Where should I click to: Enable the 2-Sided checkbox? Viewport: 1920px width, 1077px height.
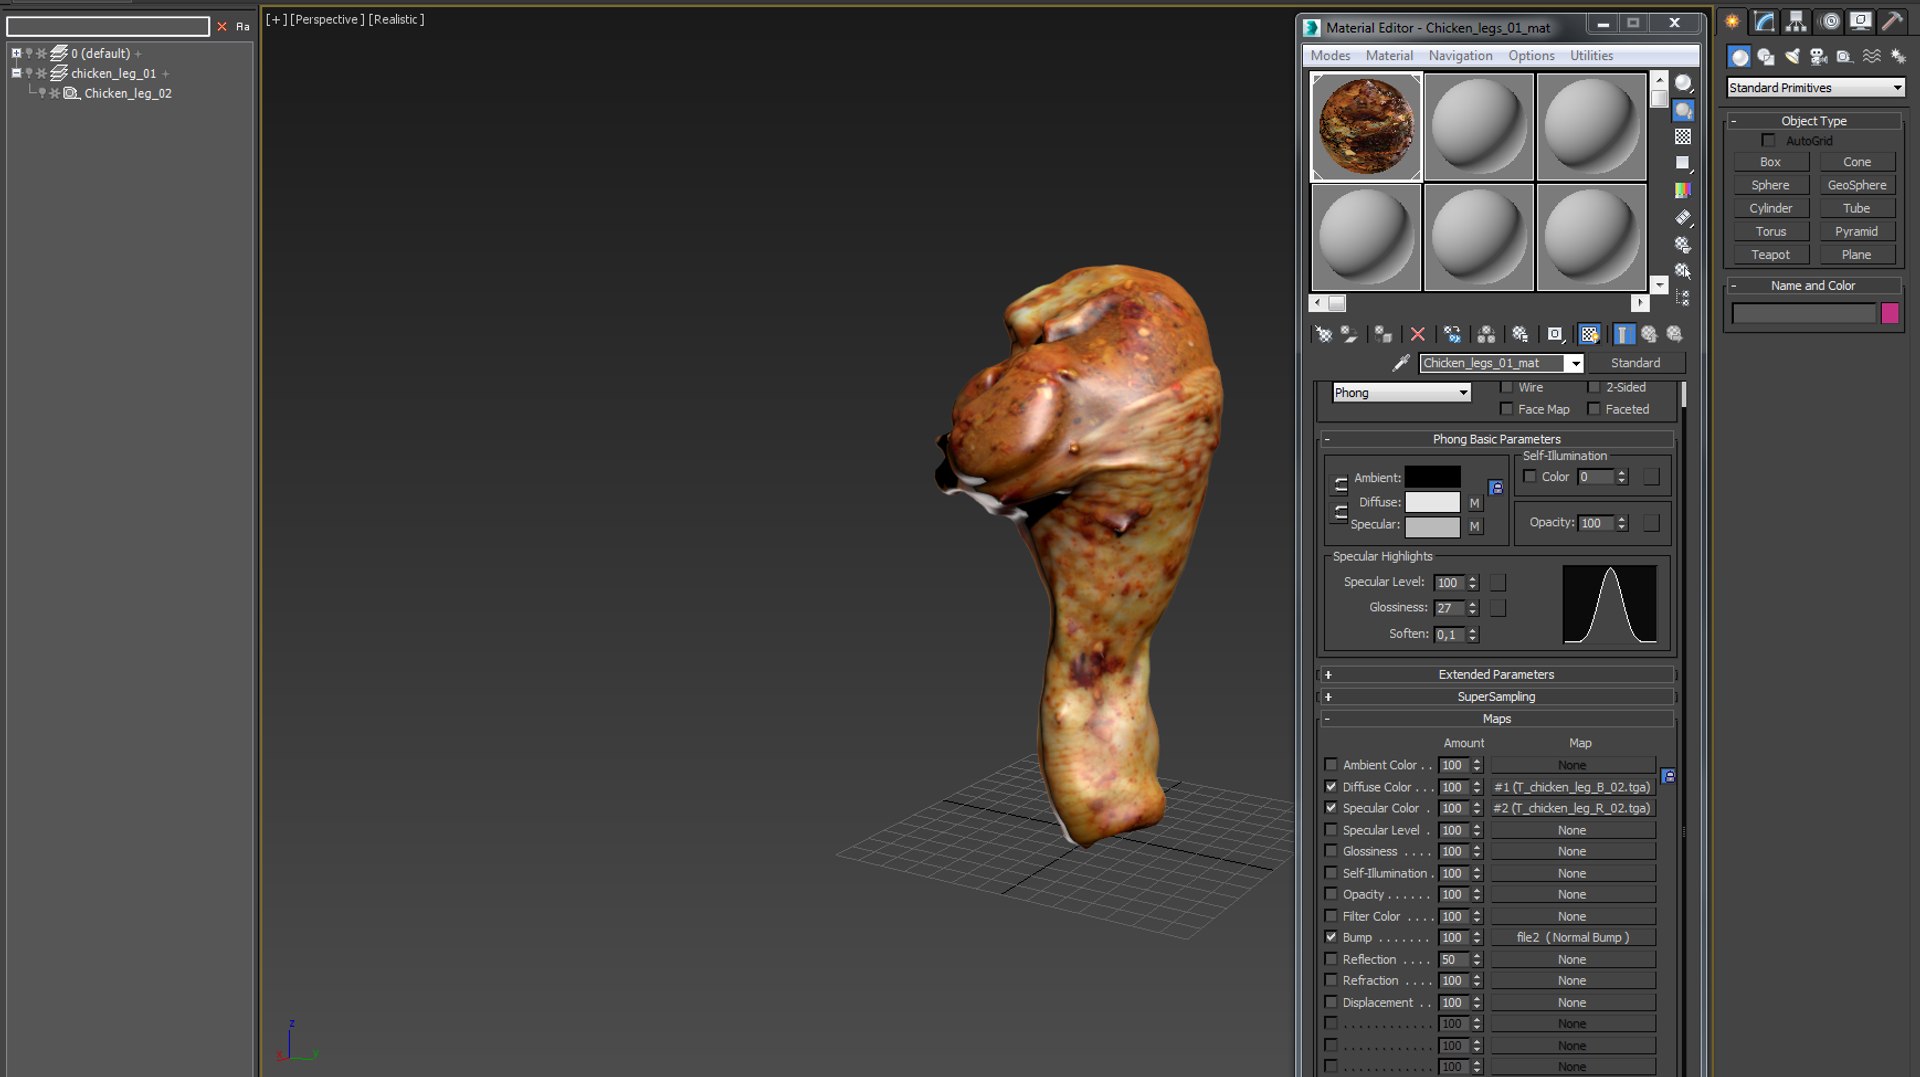(1594, 387)
